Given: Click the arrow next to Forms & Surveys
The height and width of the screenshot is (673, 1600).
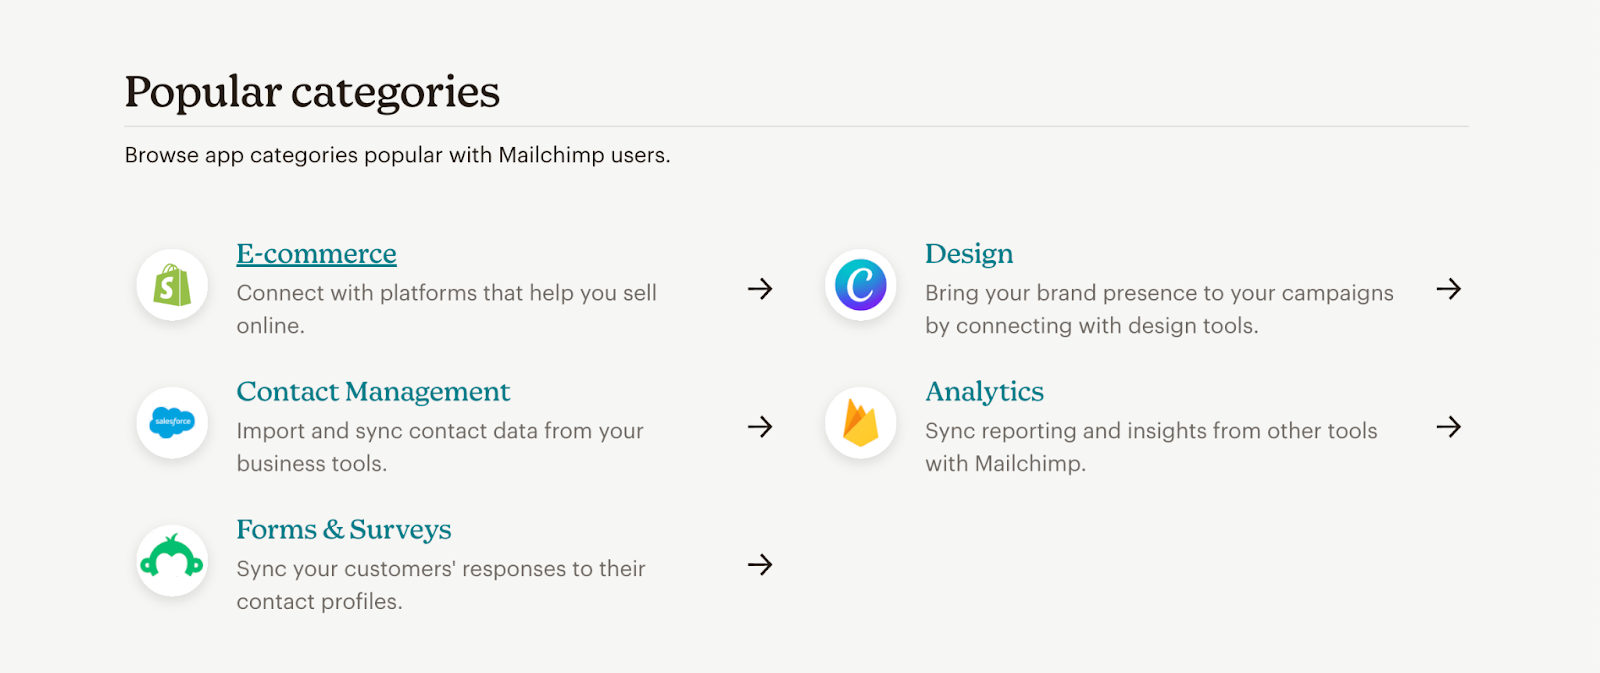Looking at the screenshot, I should pos(760,565).
